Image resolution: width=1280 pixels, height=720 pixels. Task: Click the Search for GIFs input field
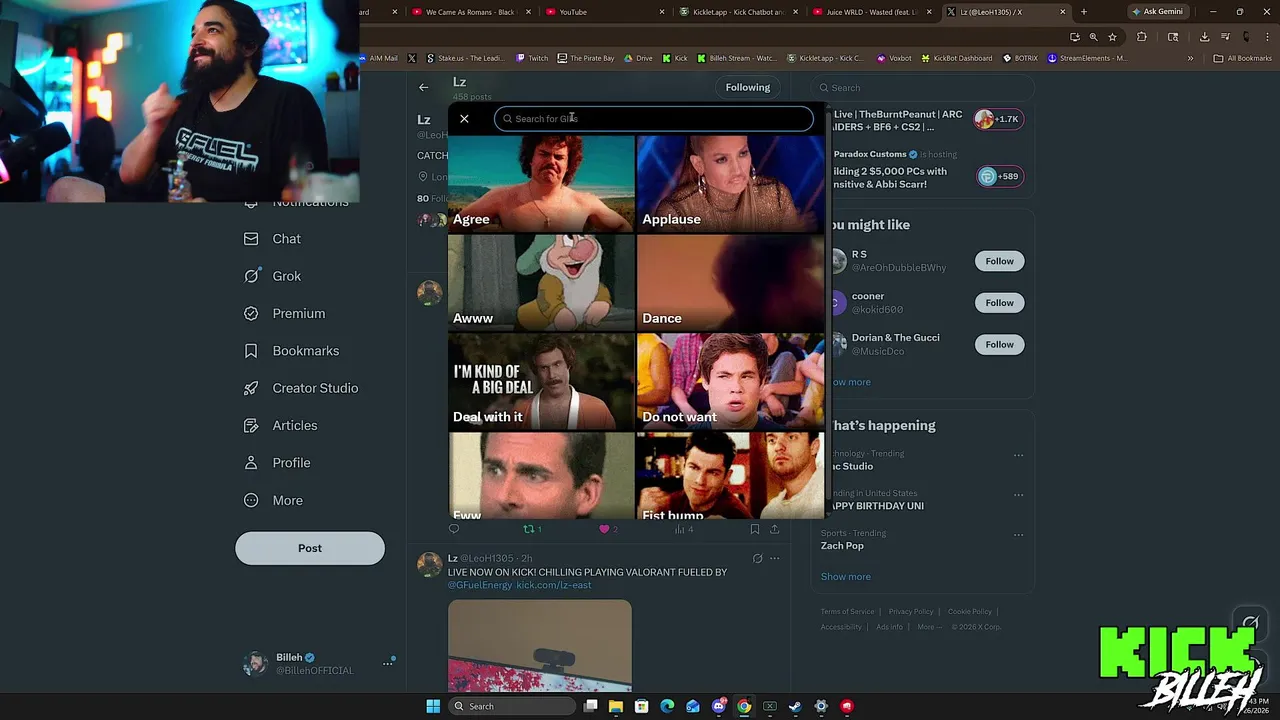click(654, 118)
